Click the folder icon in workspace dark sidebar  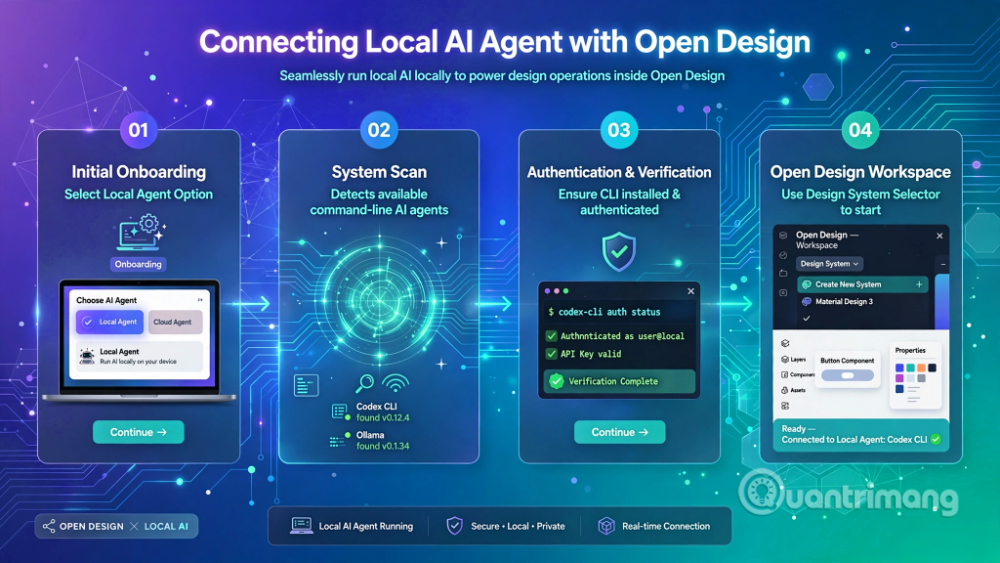[783, 273]
